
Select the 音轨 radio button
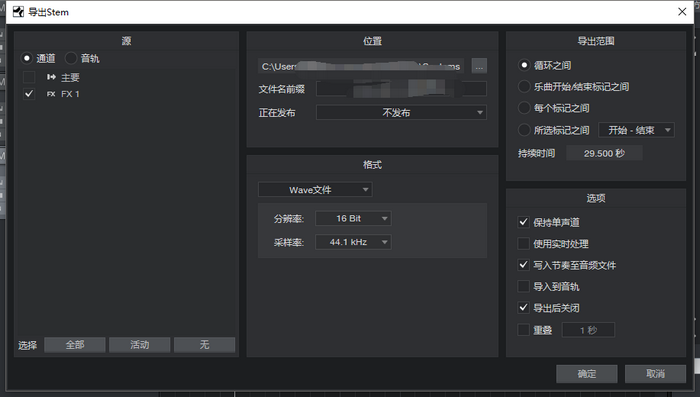tap(71, 58)
